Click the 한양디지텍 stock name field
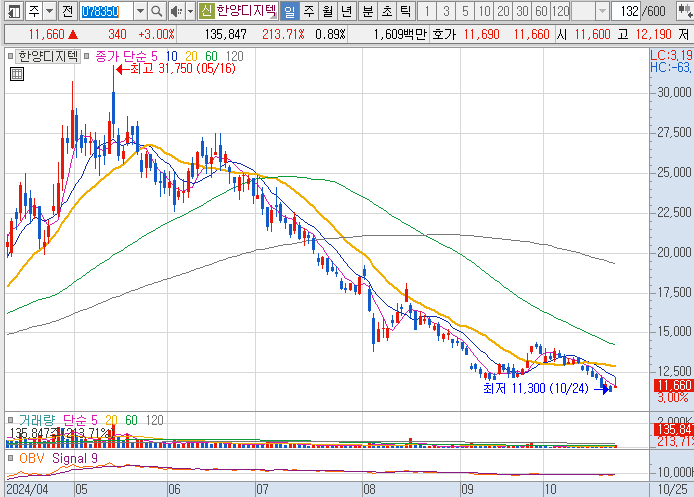This screenshot has width=694, height=497. (246, 11)
